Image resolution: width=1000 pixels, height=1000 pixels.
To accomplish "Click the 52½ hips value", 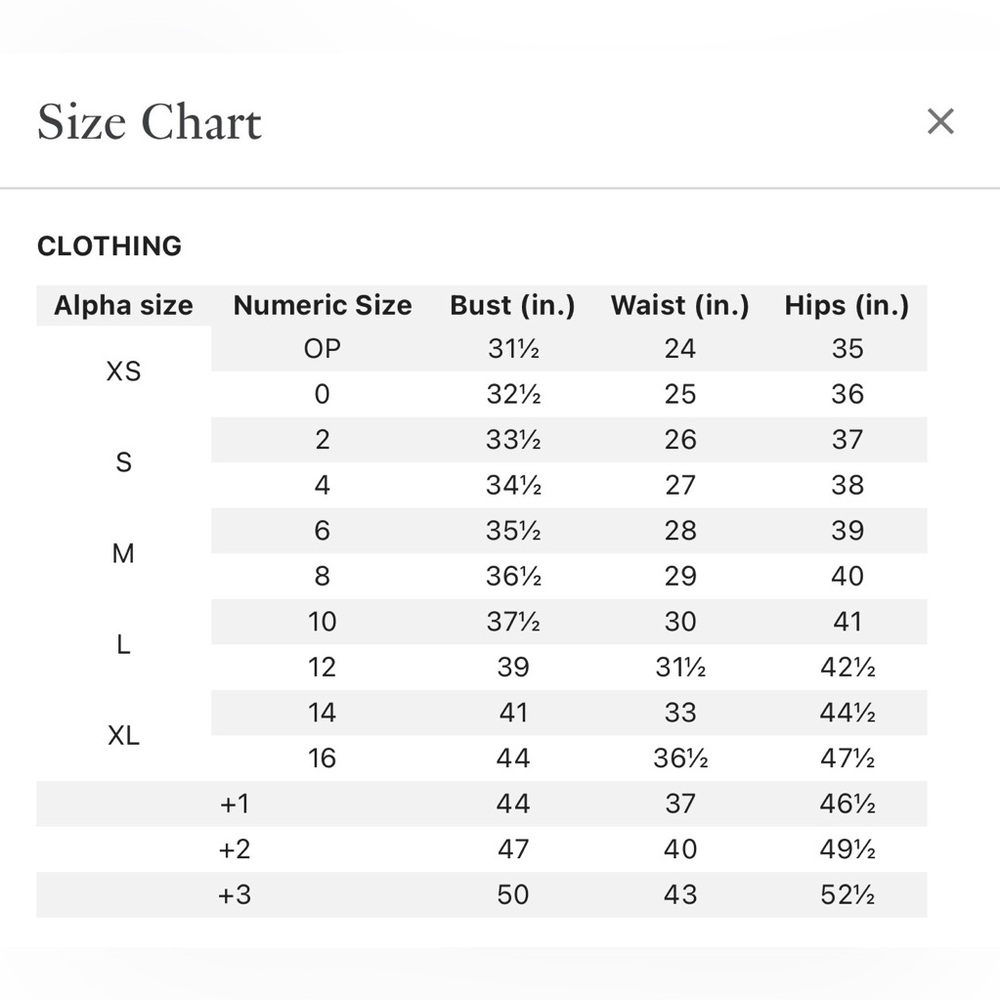I will pos(847,895).
